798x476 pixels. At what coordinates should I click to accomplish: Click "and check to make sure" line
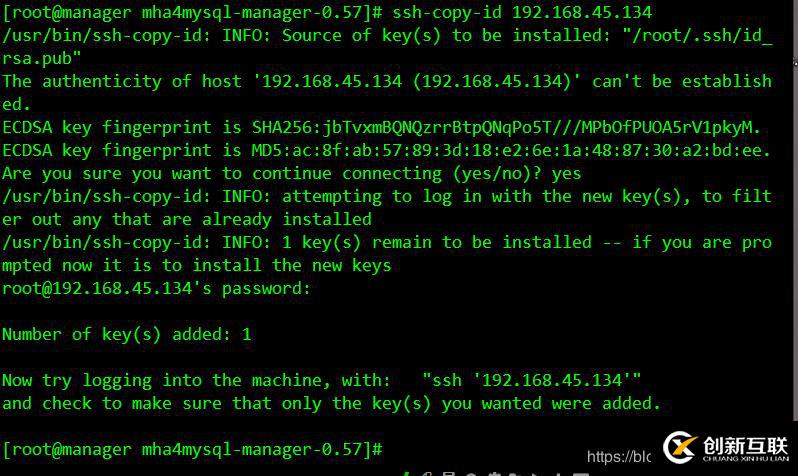[x=116, y=403]
